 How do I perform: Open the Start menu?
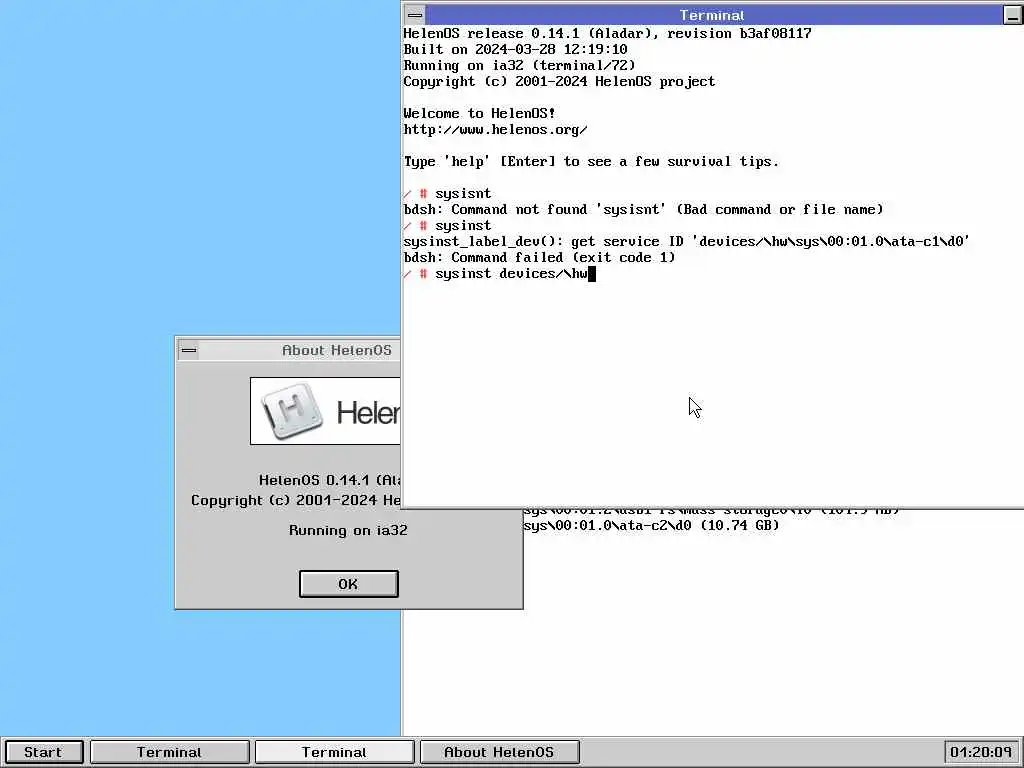pyautogui.click(x=44, y=752)
